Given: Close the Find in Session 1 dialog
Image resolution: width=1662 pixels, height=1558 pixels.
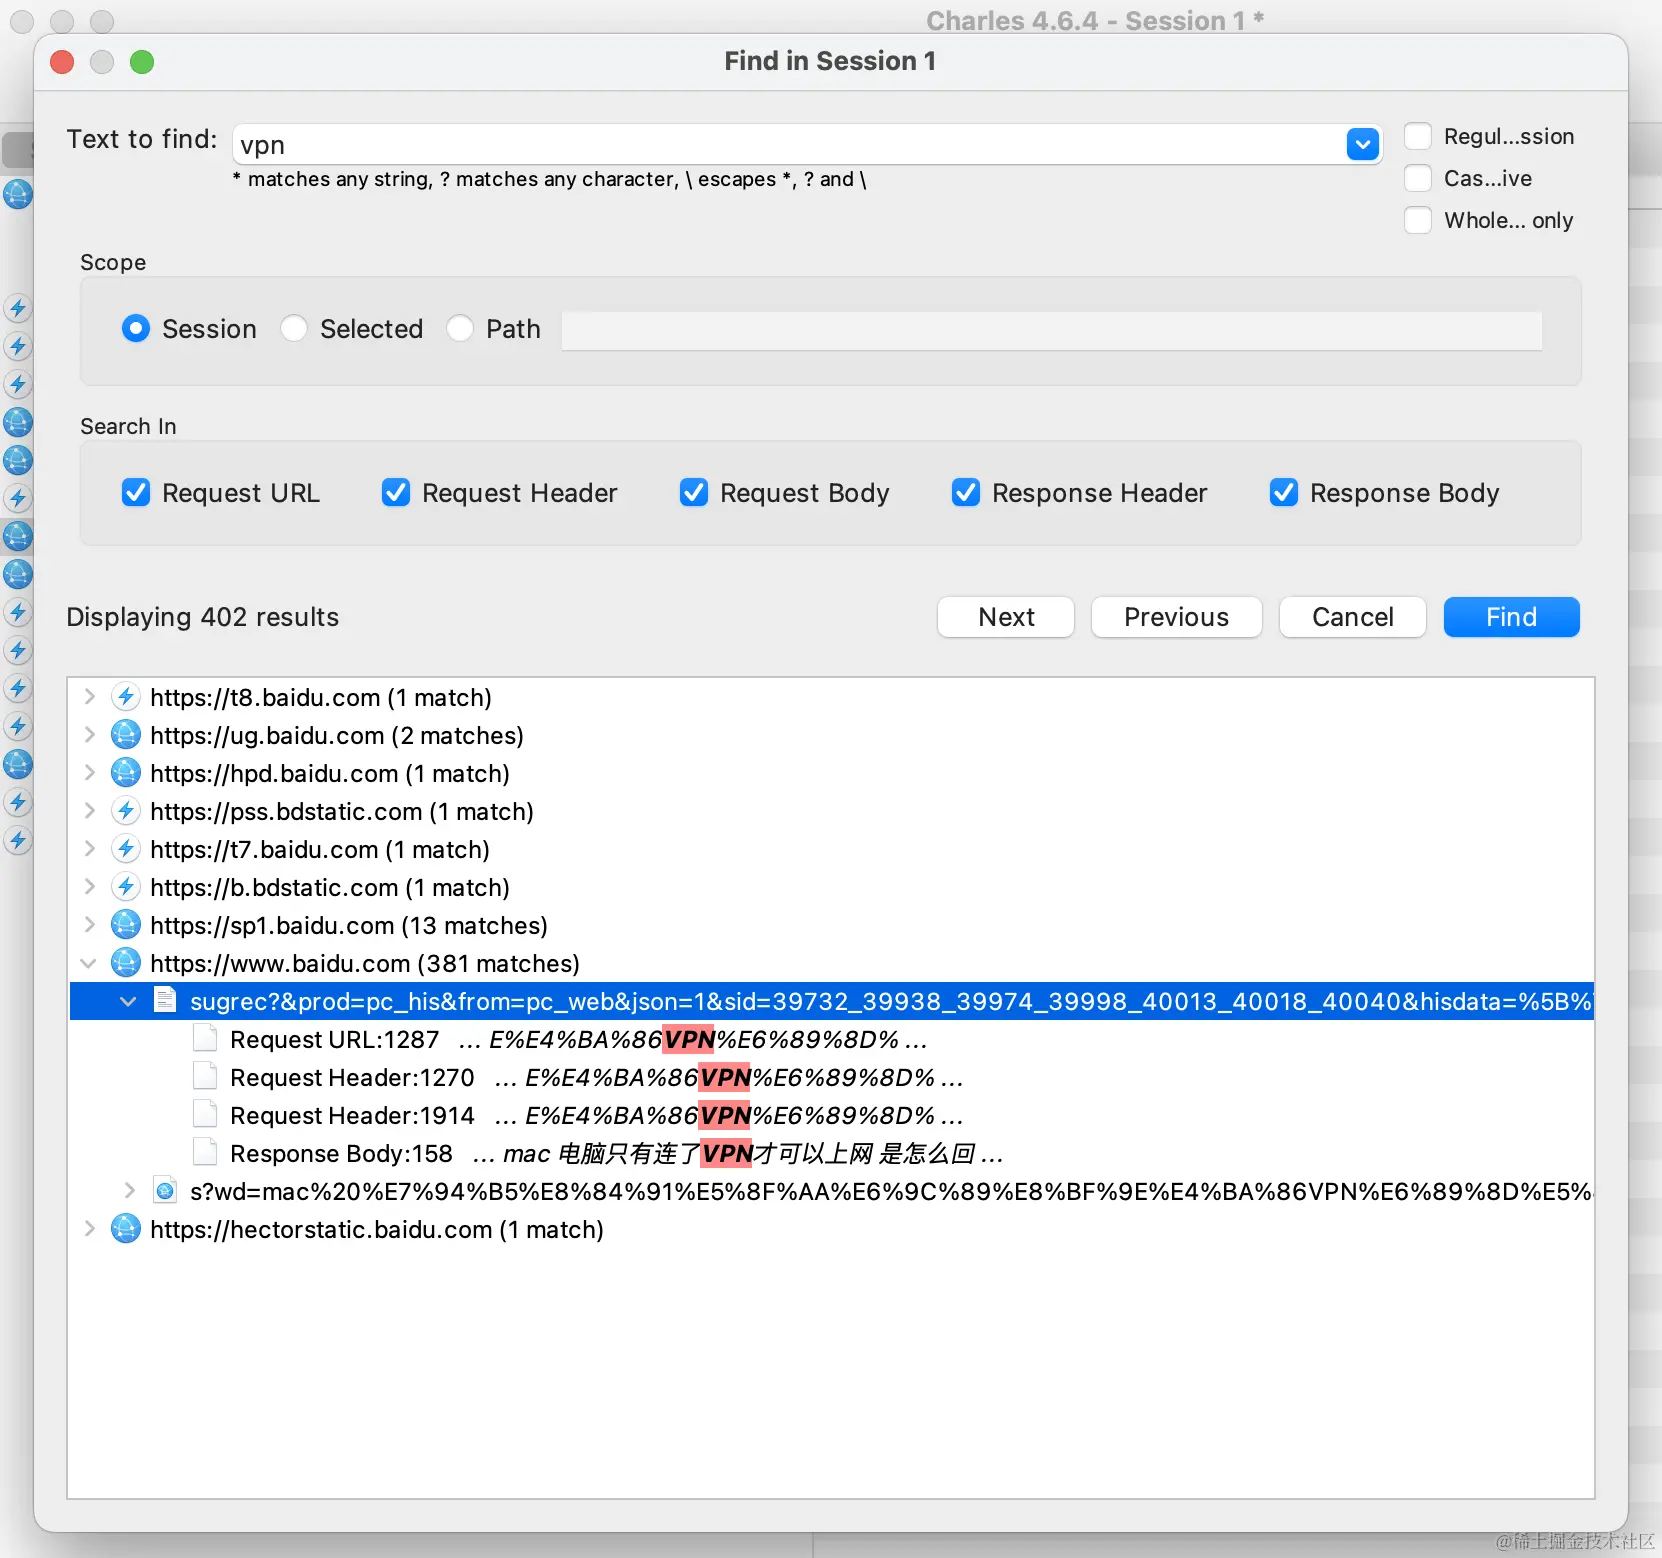Looking at the screenshot, I should 62,62.
